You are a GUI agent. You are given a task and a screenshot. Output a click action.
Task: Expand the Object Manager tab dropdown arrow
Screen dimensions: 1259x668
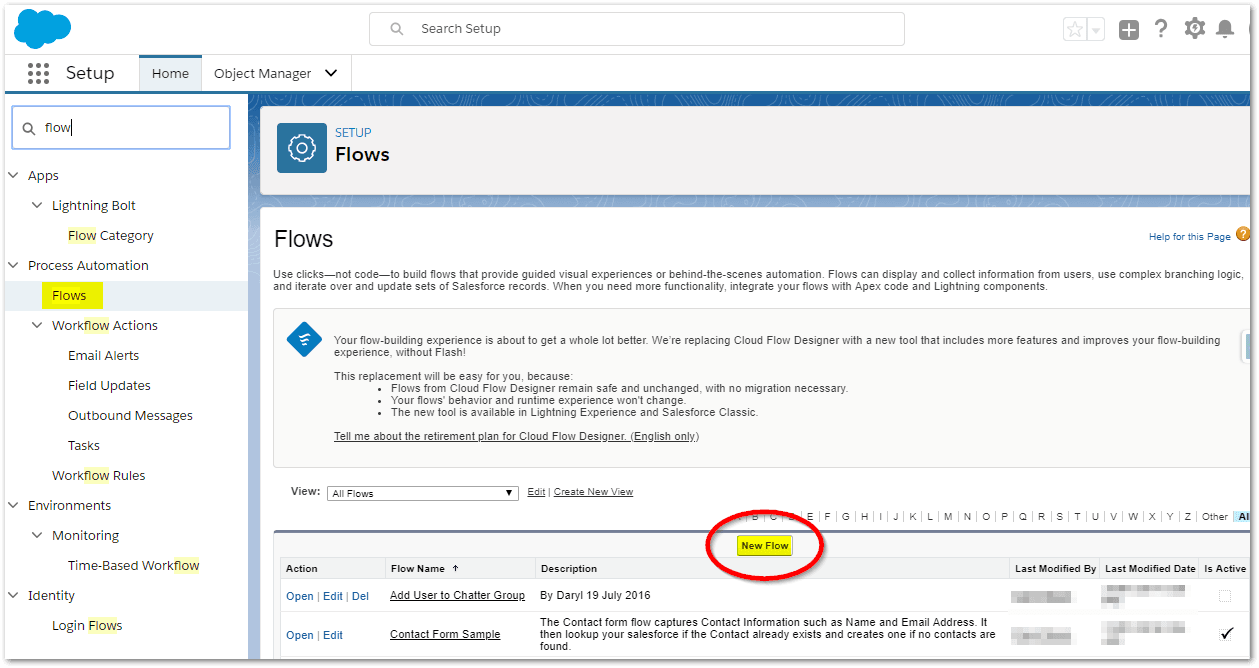[332, 73]
